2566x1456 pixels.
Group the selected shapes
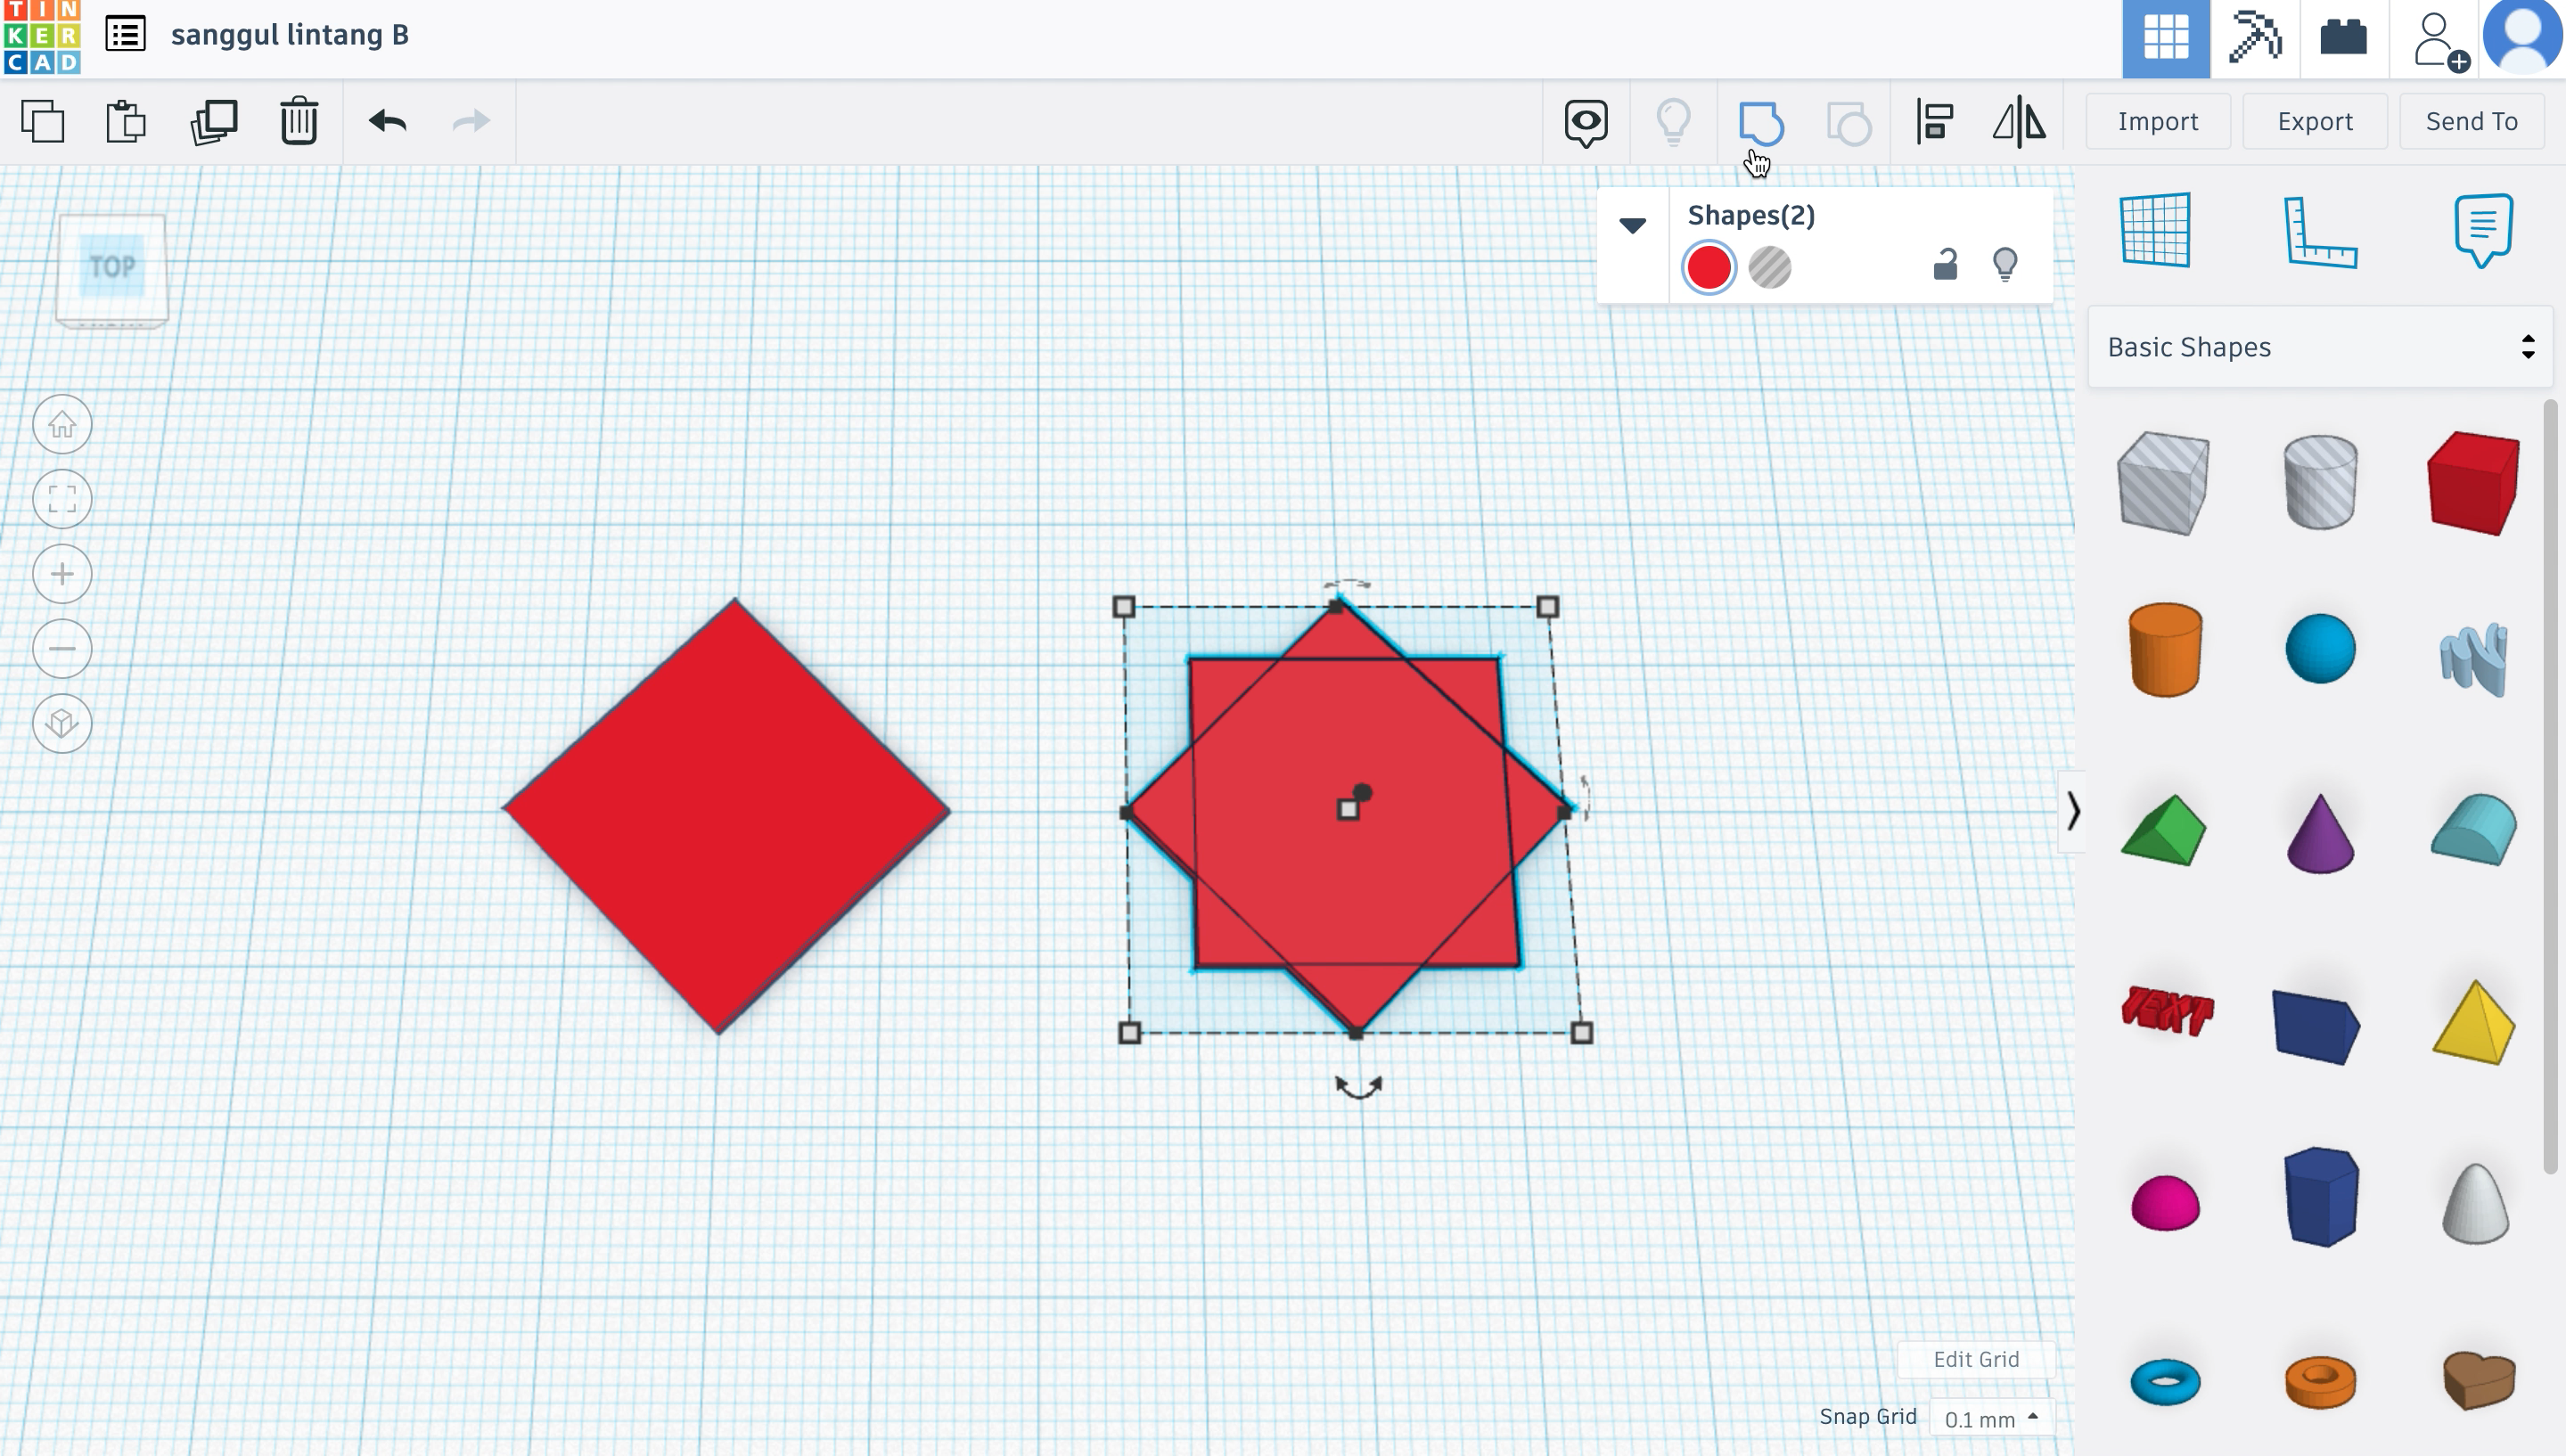(1761, 123)
